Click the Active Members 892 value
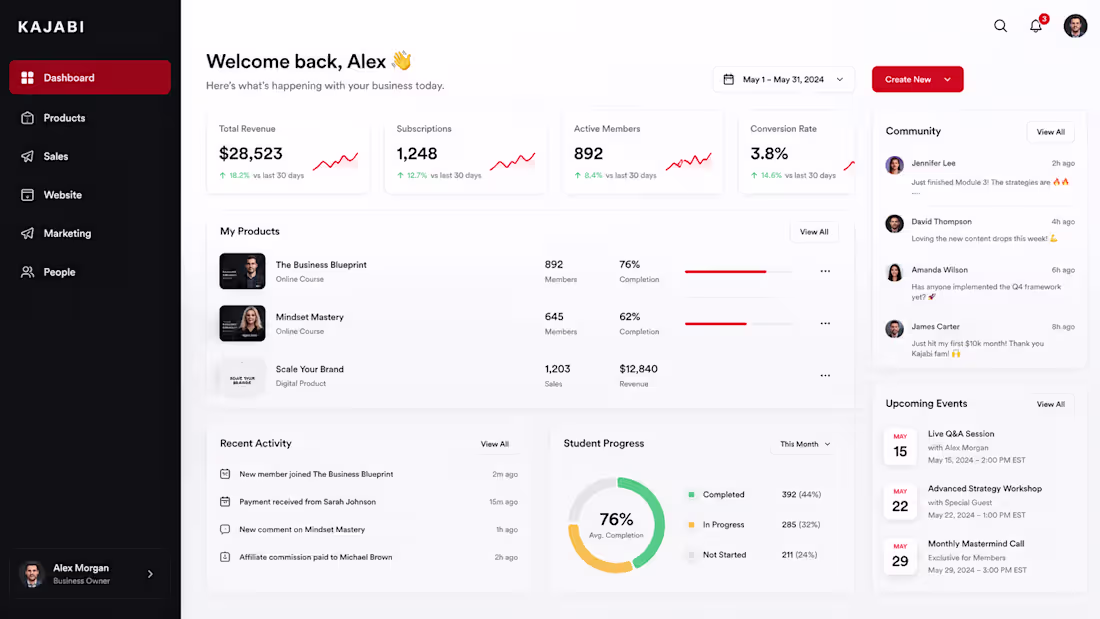1100x619 pixels. point(589,154)
